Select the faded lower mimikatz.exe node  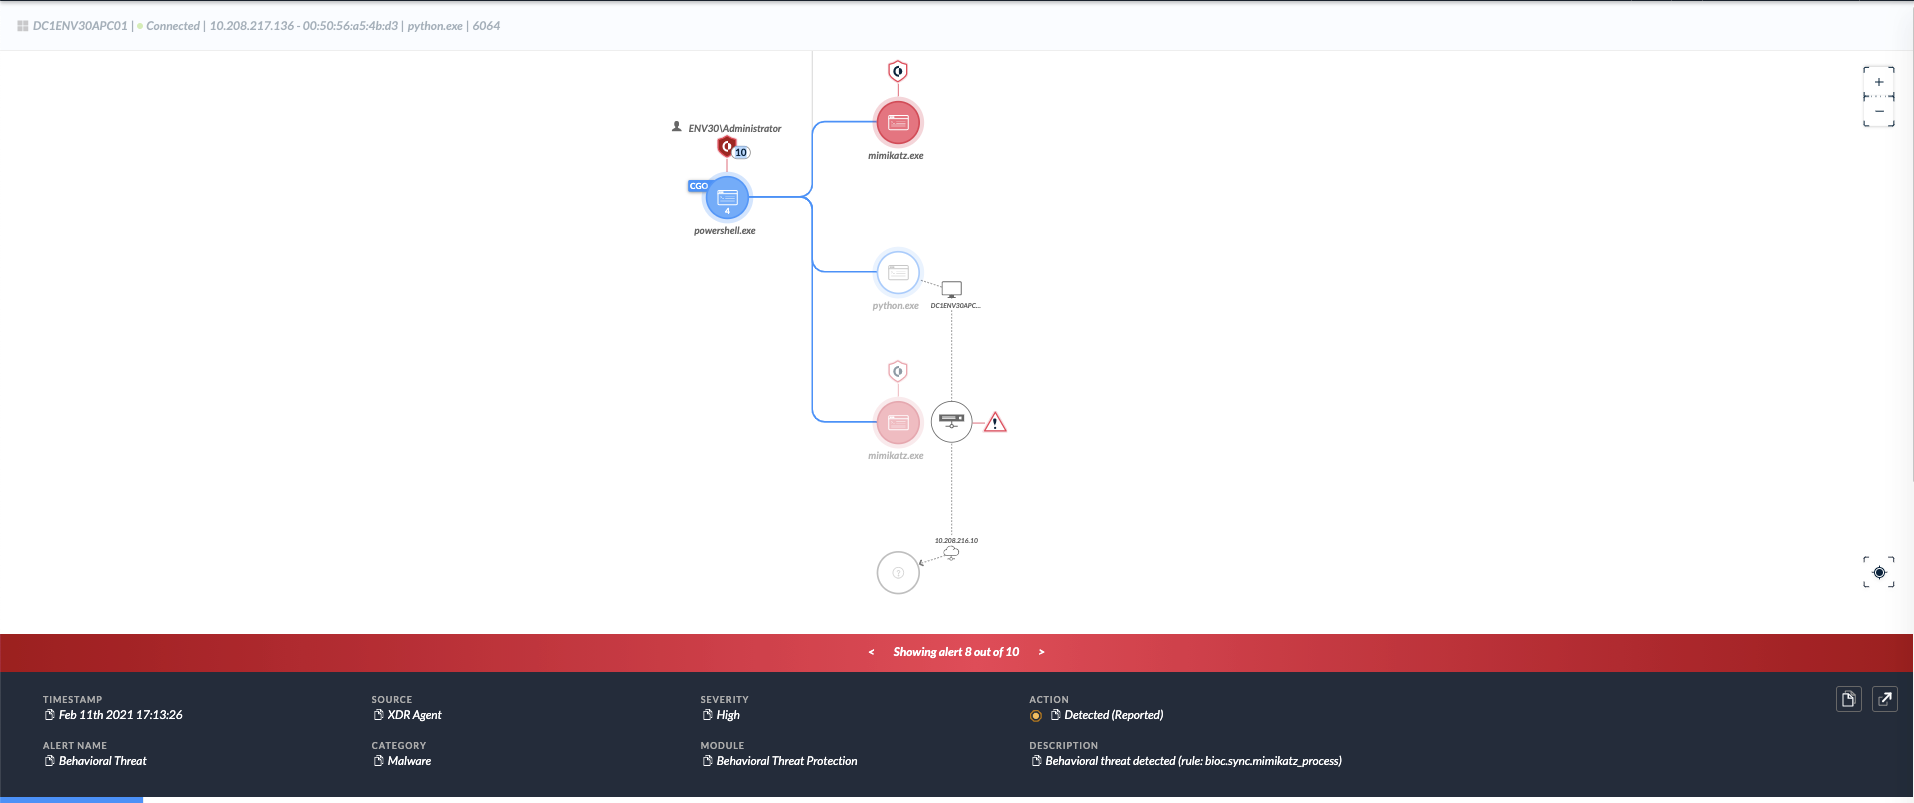pyautogui.click(x=898, y=422)
